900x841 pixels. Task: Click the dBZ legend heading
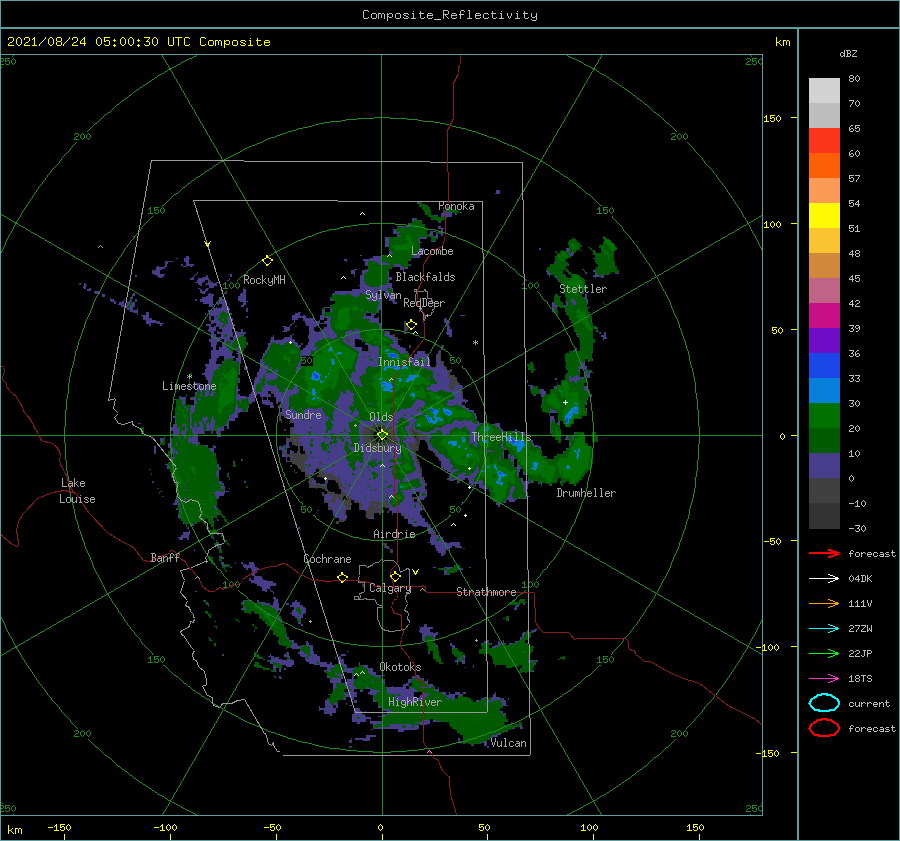point(848,54)
